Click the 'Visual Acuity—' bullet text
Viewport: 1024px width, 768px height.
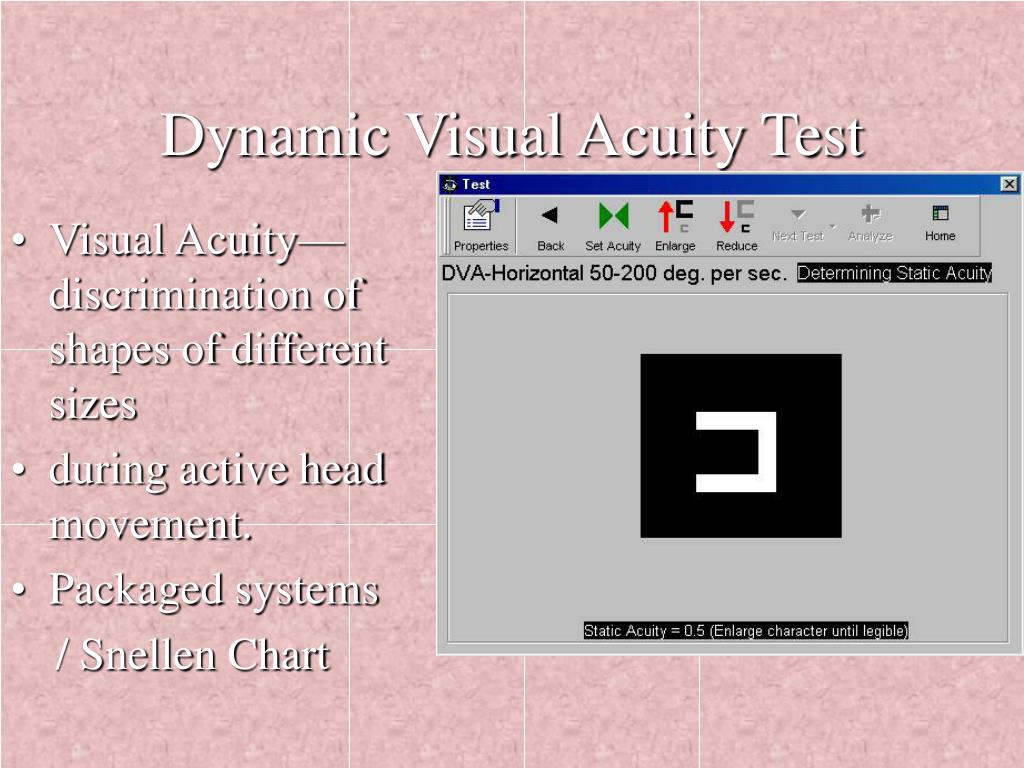click(197, 240)
